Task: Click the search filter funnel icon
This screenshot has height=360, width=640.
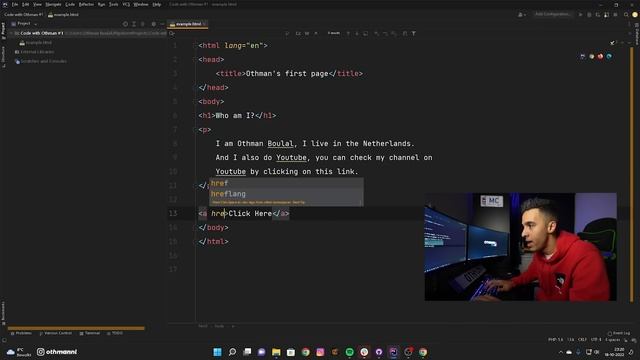Action: pyautogui.click(x=413, y=33)
